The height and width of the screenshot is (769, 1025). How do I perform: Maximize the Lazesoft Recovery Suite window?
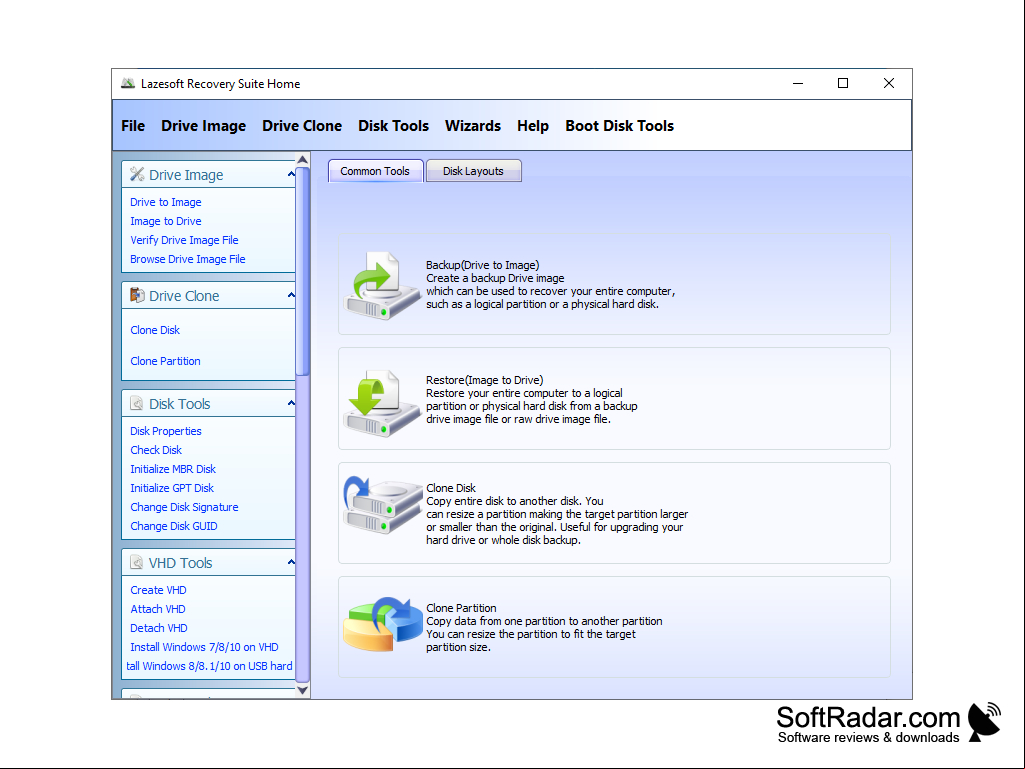(x=843, y=83)
